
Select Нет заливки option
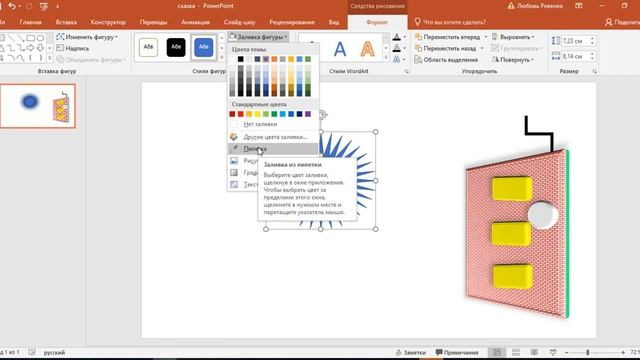(x=273, y=124)
